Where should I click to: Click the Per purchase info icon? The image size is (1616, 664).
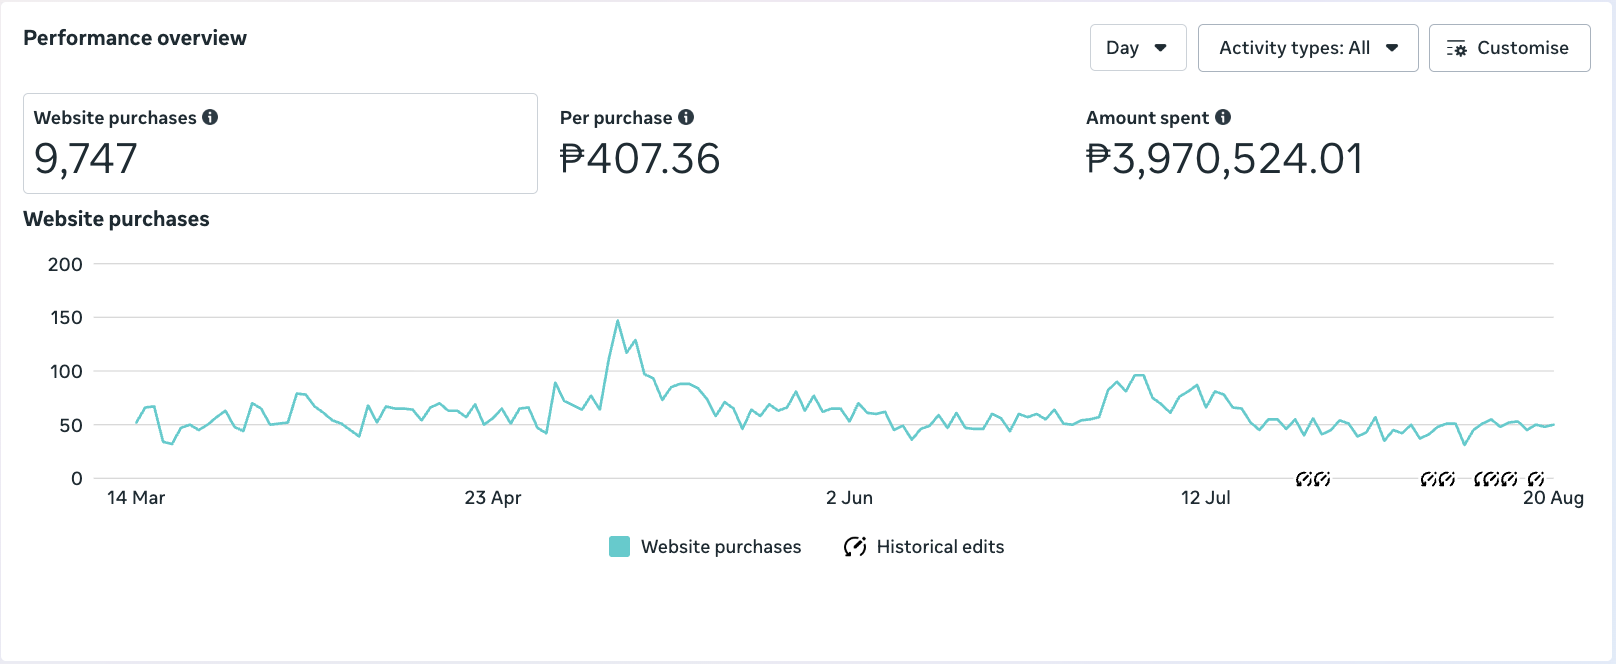(686, 117)
